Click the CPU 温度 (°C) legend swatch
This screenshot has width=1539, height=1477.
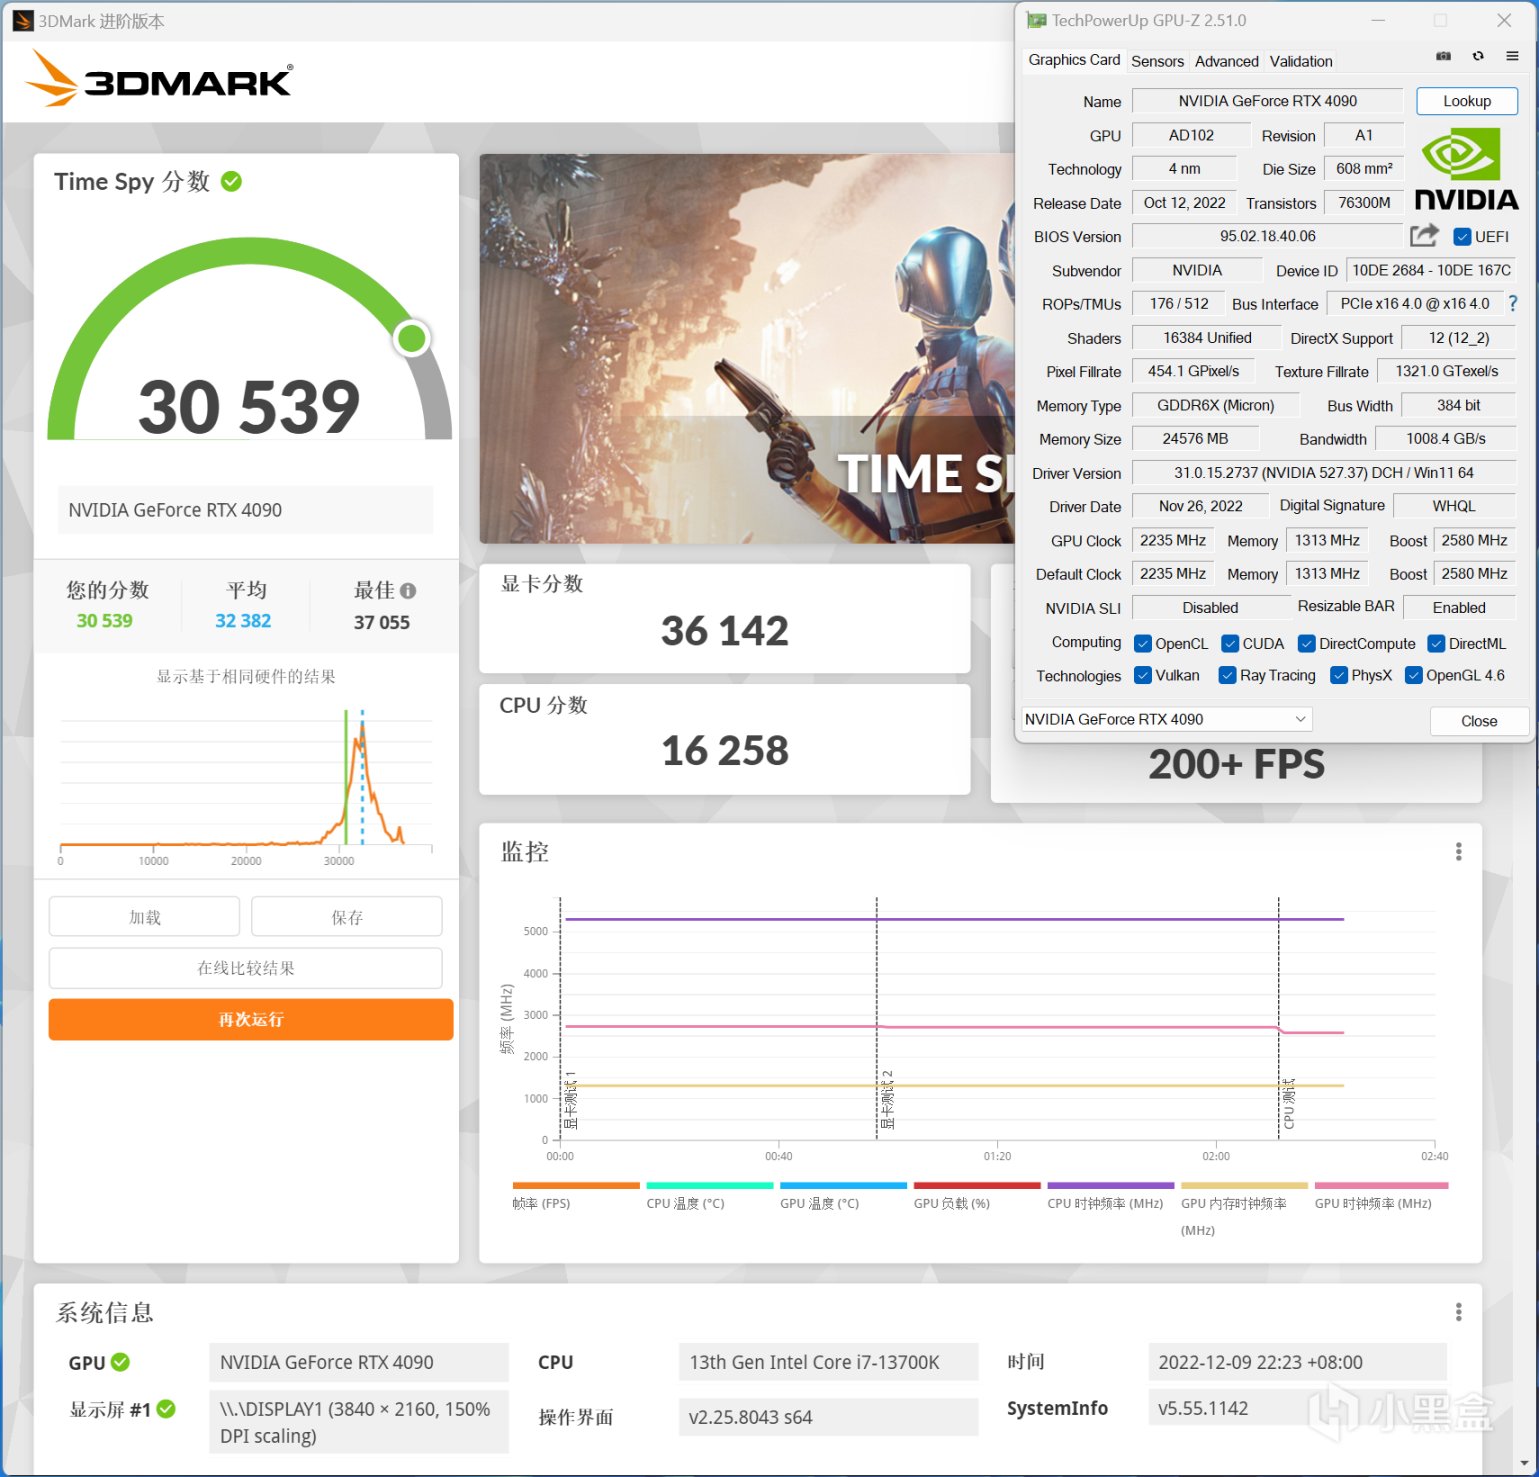(710, 1186)
